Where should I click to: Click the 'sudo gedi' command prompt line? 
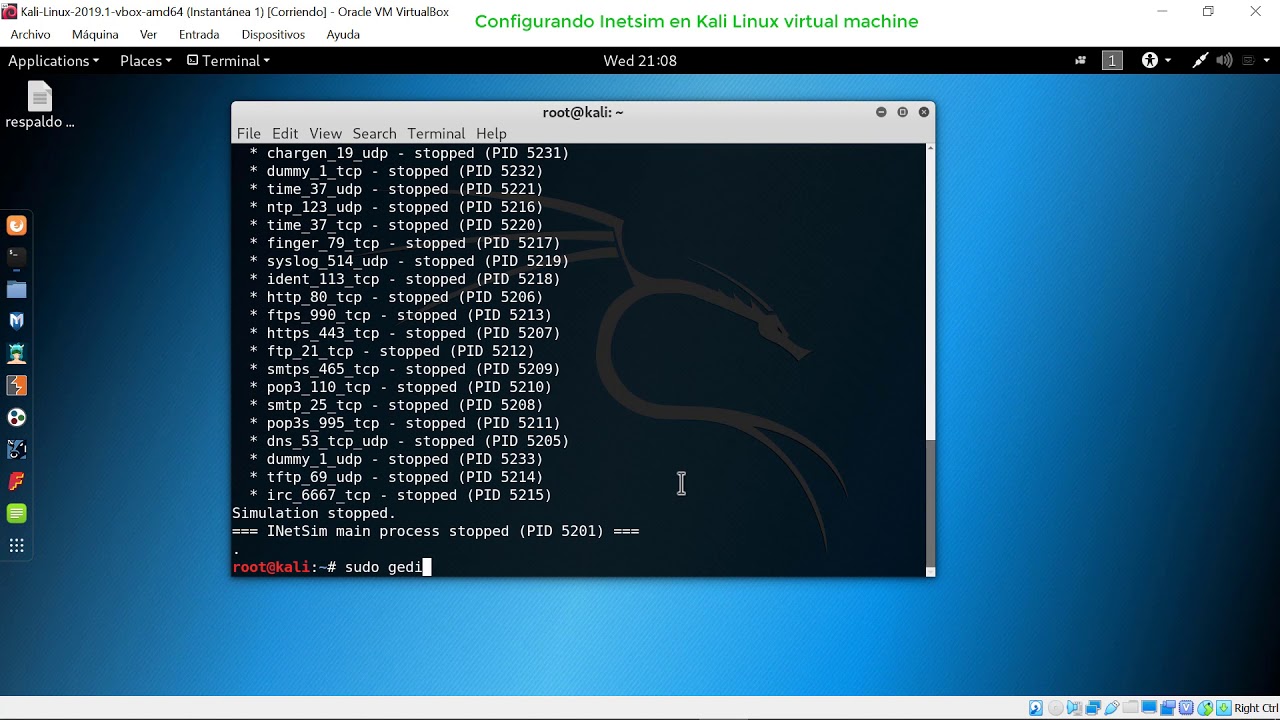[x=330, y=567]
